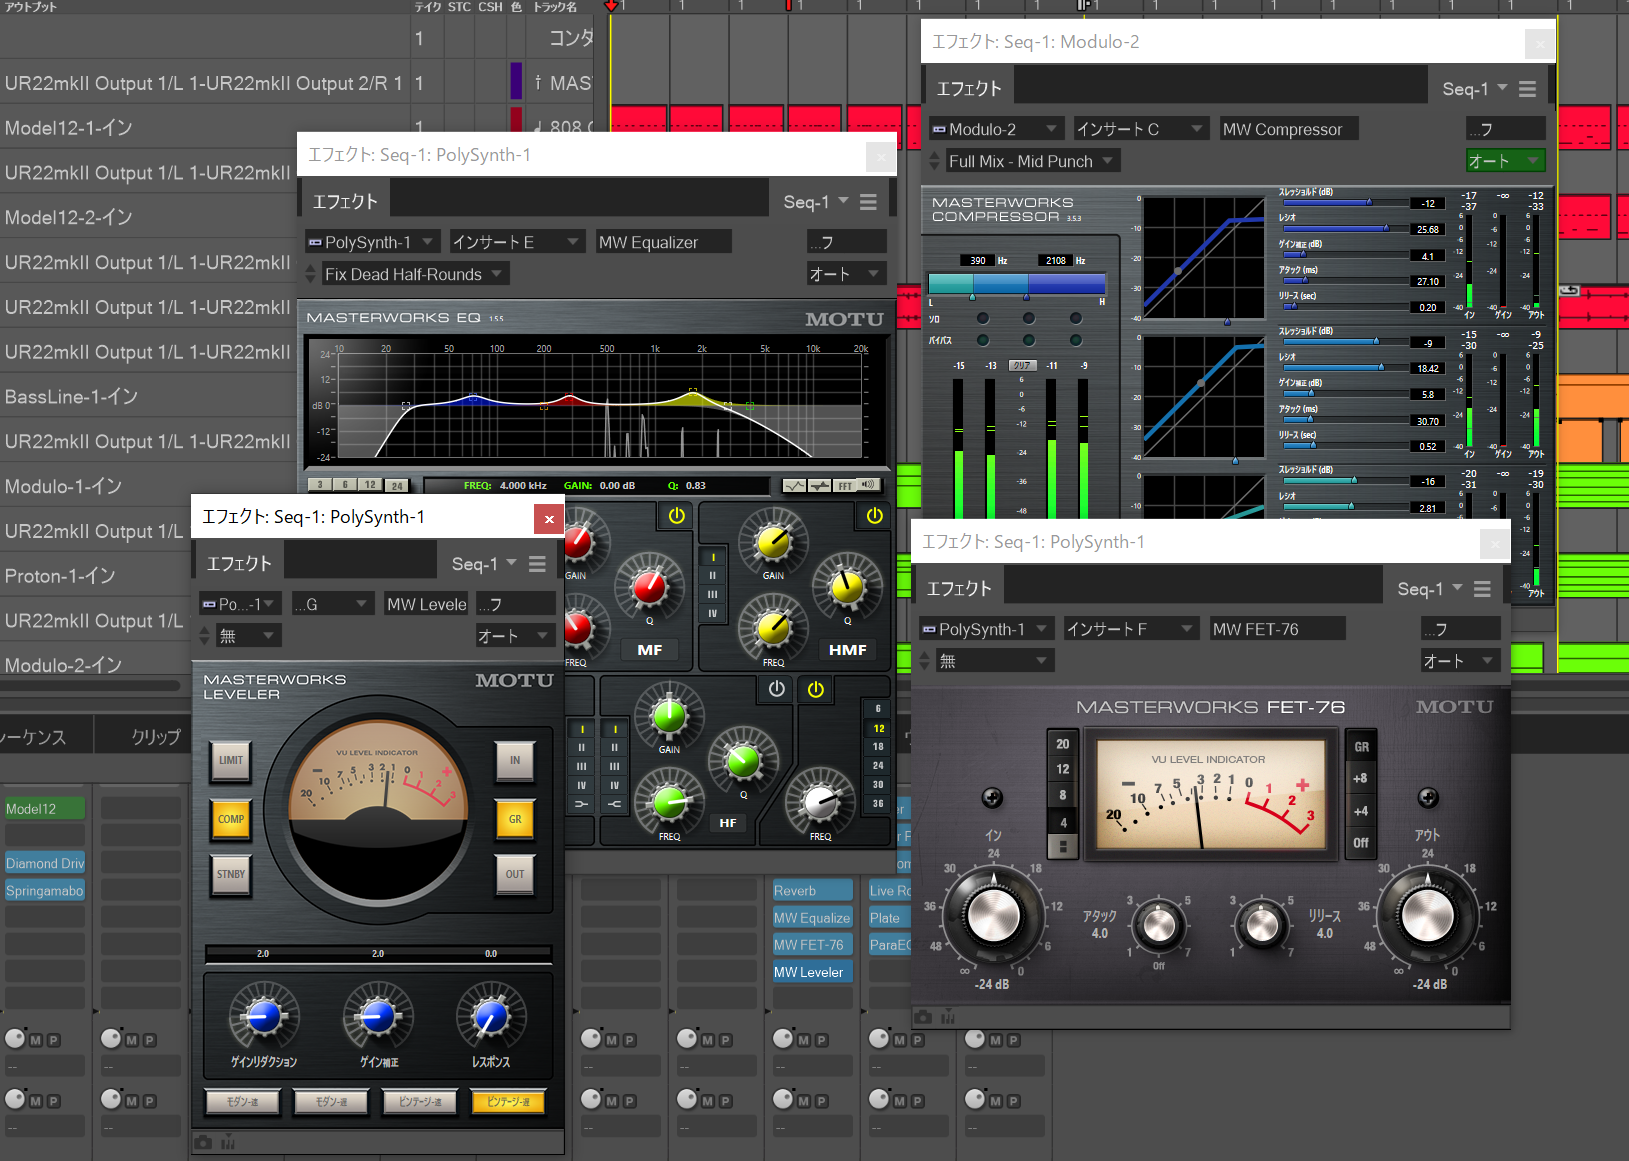
Task: Enable the grey power icon in EQ lower section
Action: pyautogui.click(x=777, y=689)
